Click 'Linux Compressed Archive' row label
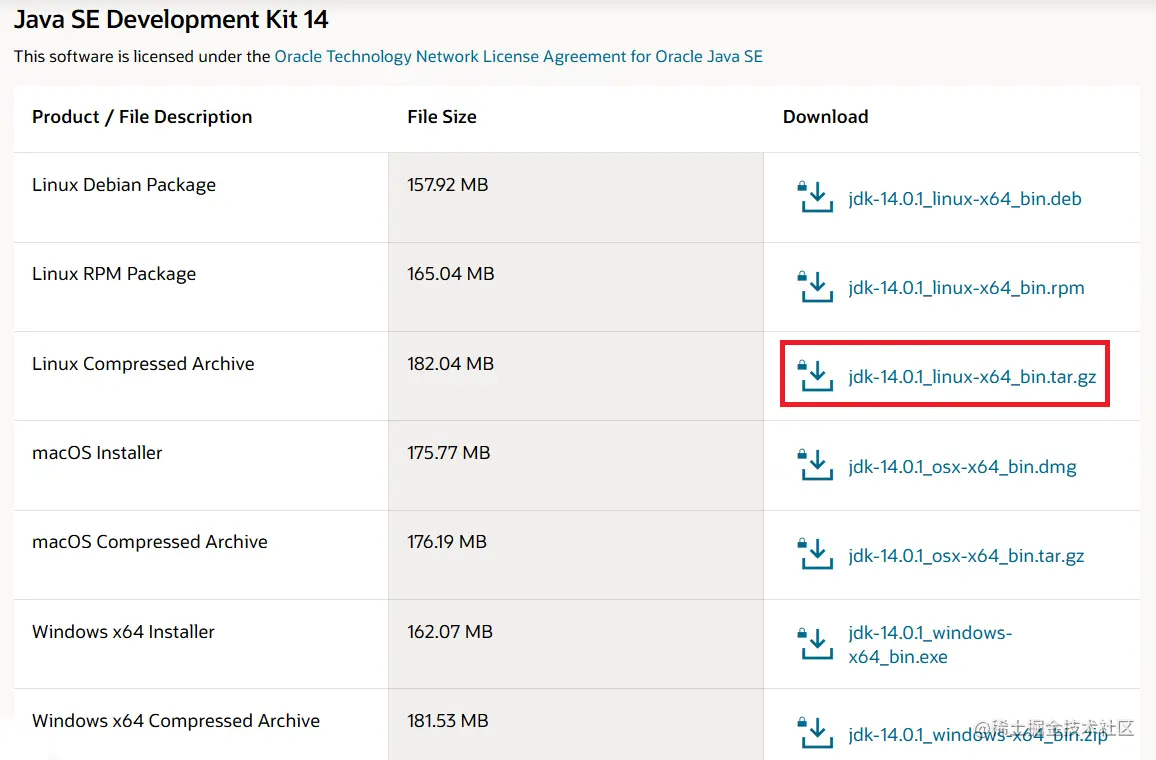The image size is (1156, 760). pos(143,364)
